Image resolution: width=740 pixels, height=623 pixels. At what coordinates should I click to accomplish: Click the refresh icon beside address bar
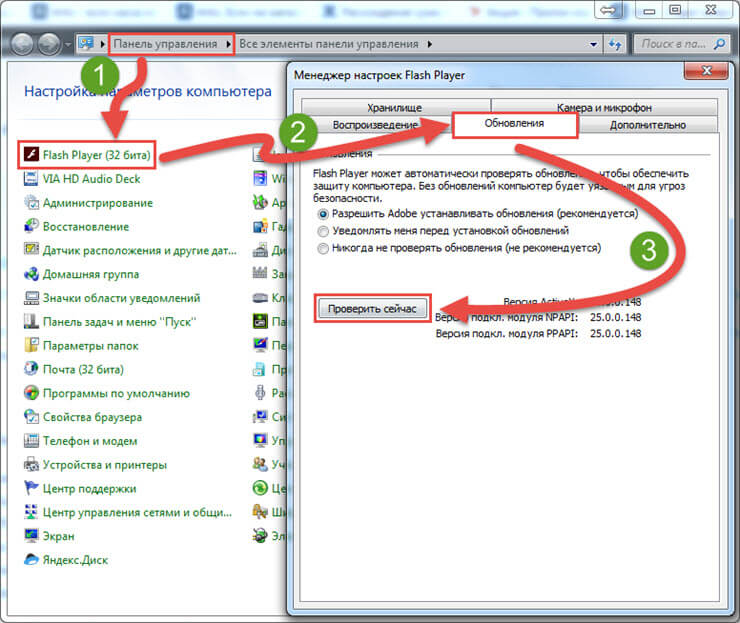pyautogui.click(x=615, y=44)
